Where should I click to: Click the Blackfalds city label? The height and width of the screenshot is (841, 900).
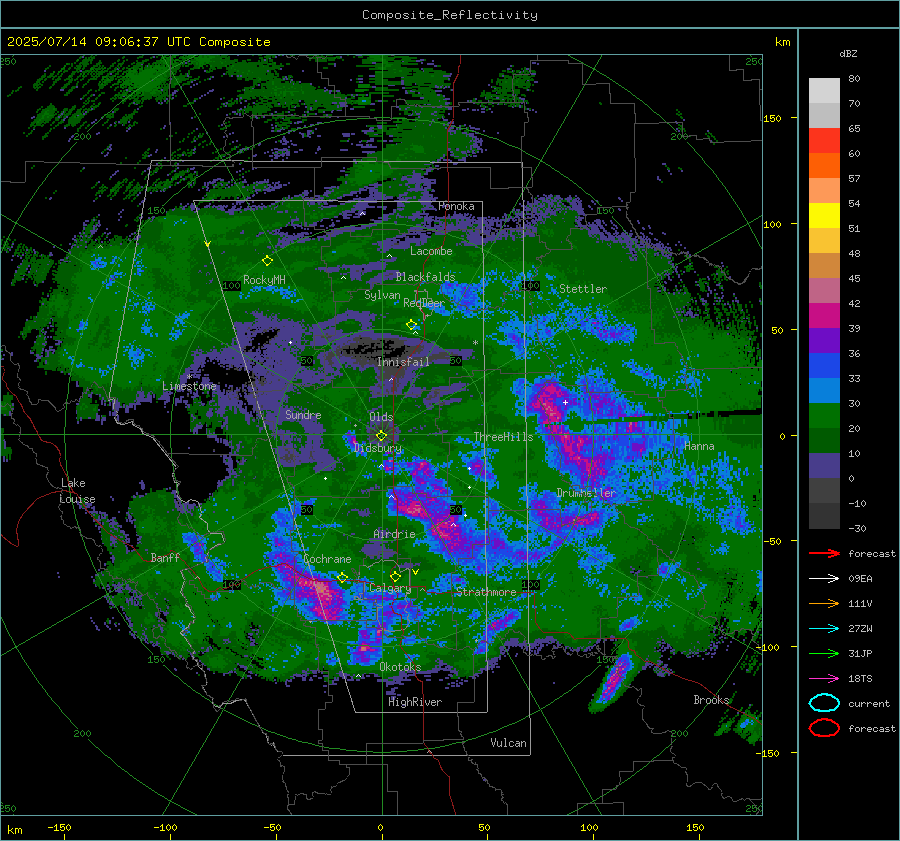pyautogui.click(x=425, y=277)
